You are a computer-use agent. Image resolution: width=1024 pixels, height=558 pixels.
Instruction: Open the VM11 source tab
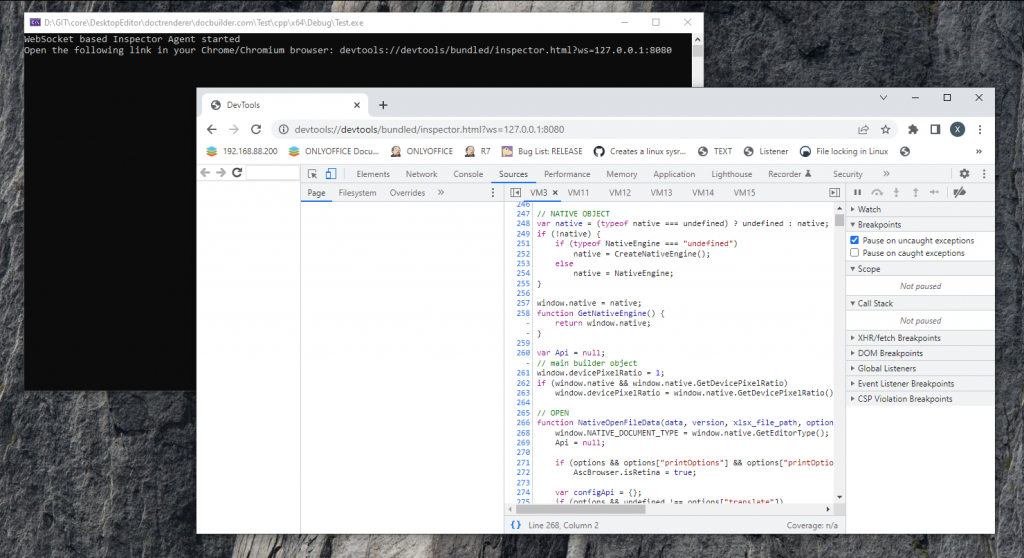pyautogui.click(x=578, y=193)
